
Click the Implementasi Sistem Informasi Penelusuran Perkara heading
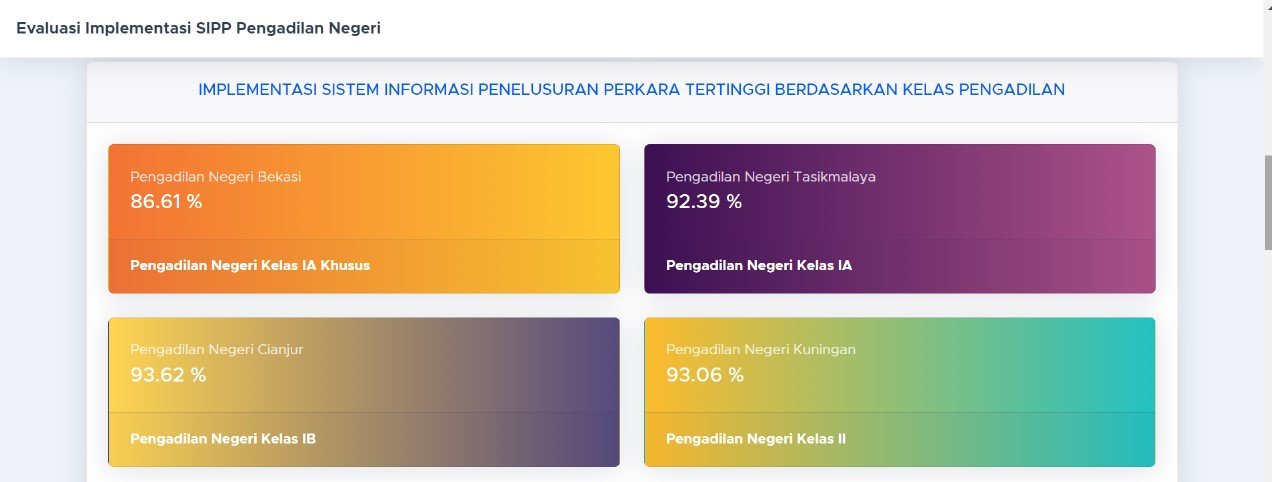pos(631,90)
